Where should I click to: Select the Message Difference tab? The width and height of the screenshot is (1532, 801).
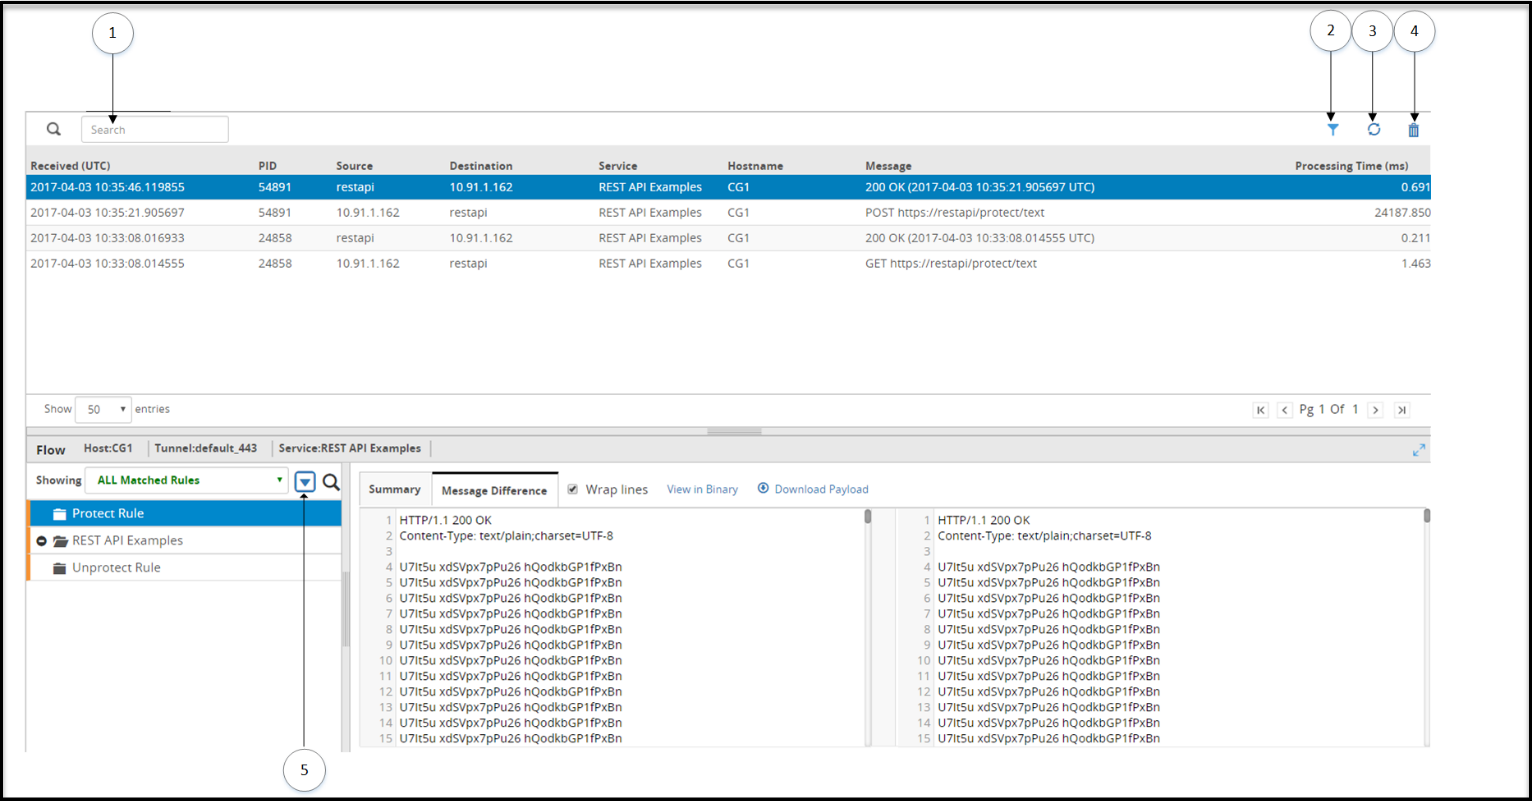click(494, 490)
